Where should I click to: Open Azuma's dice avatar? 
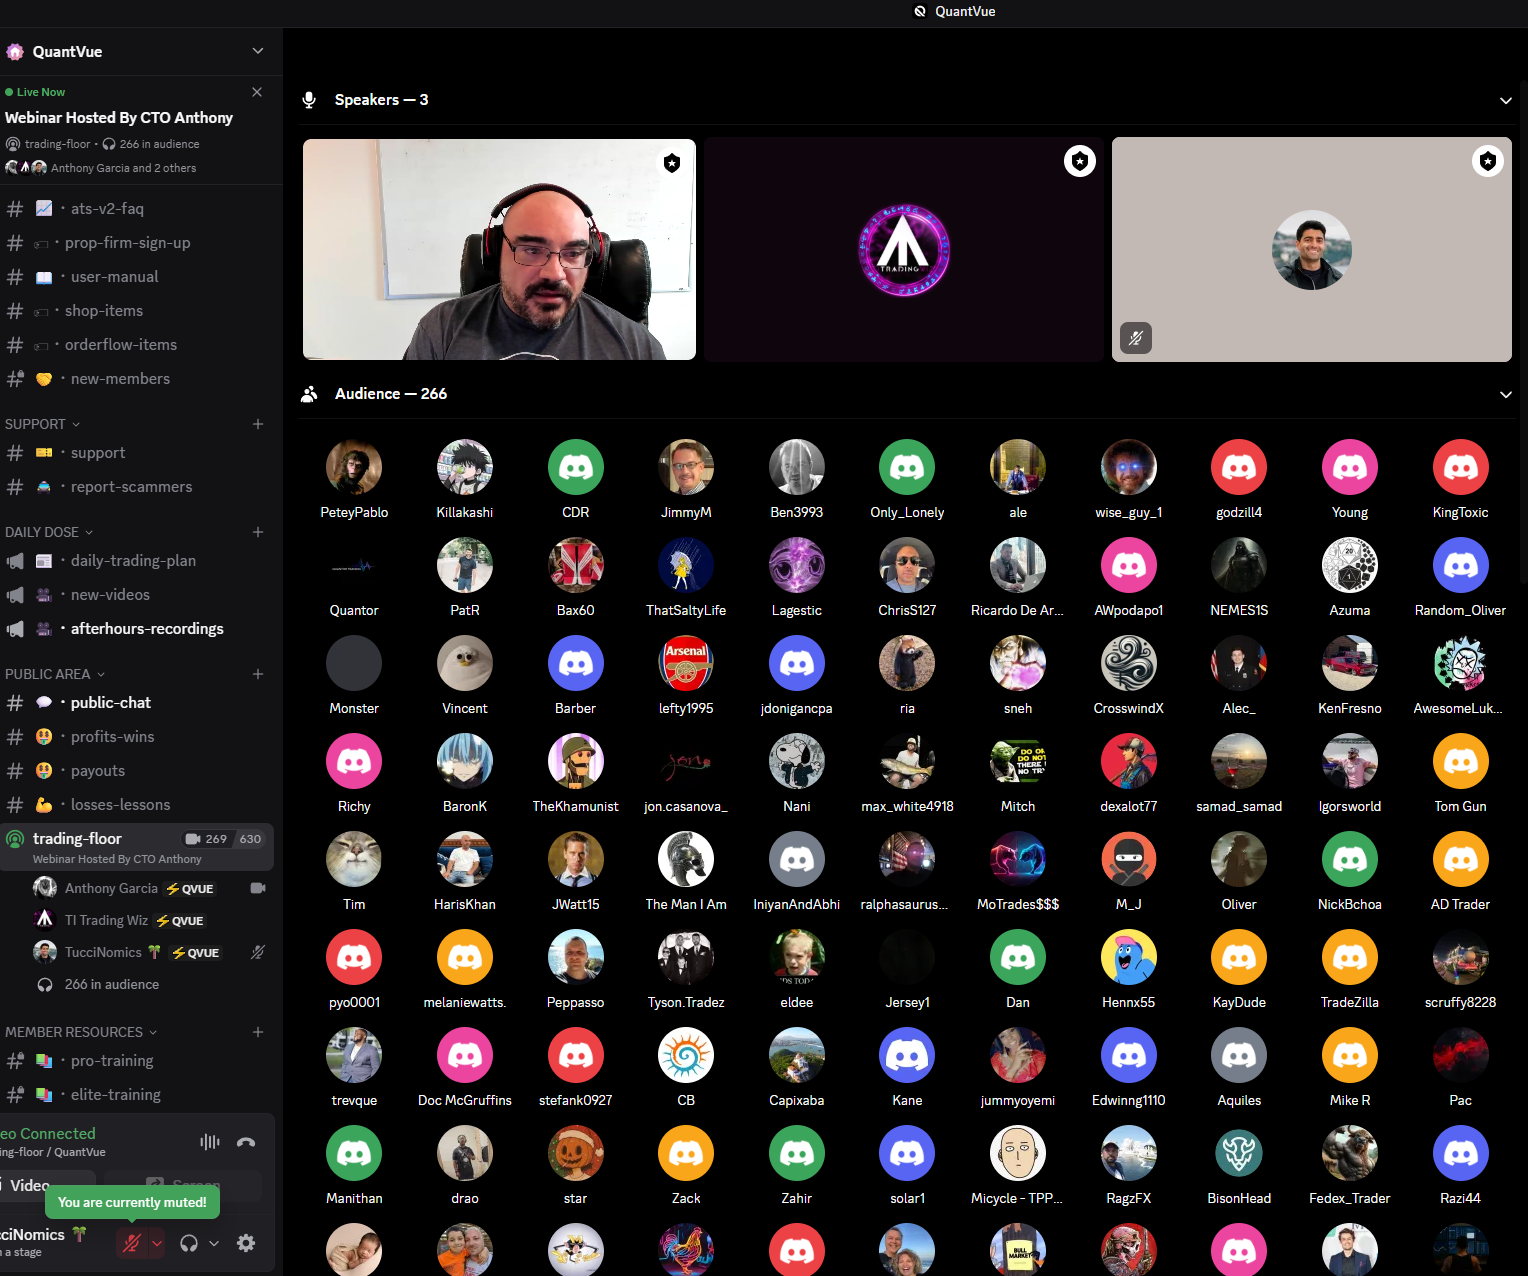click(1350, 565)
